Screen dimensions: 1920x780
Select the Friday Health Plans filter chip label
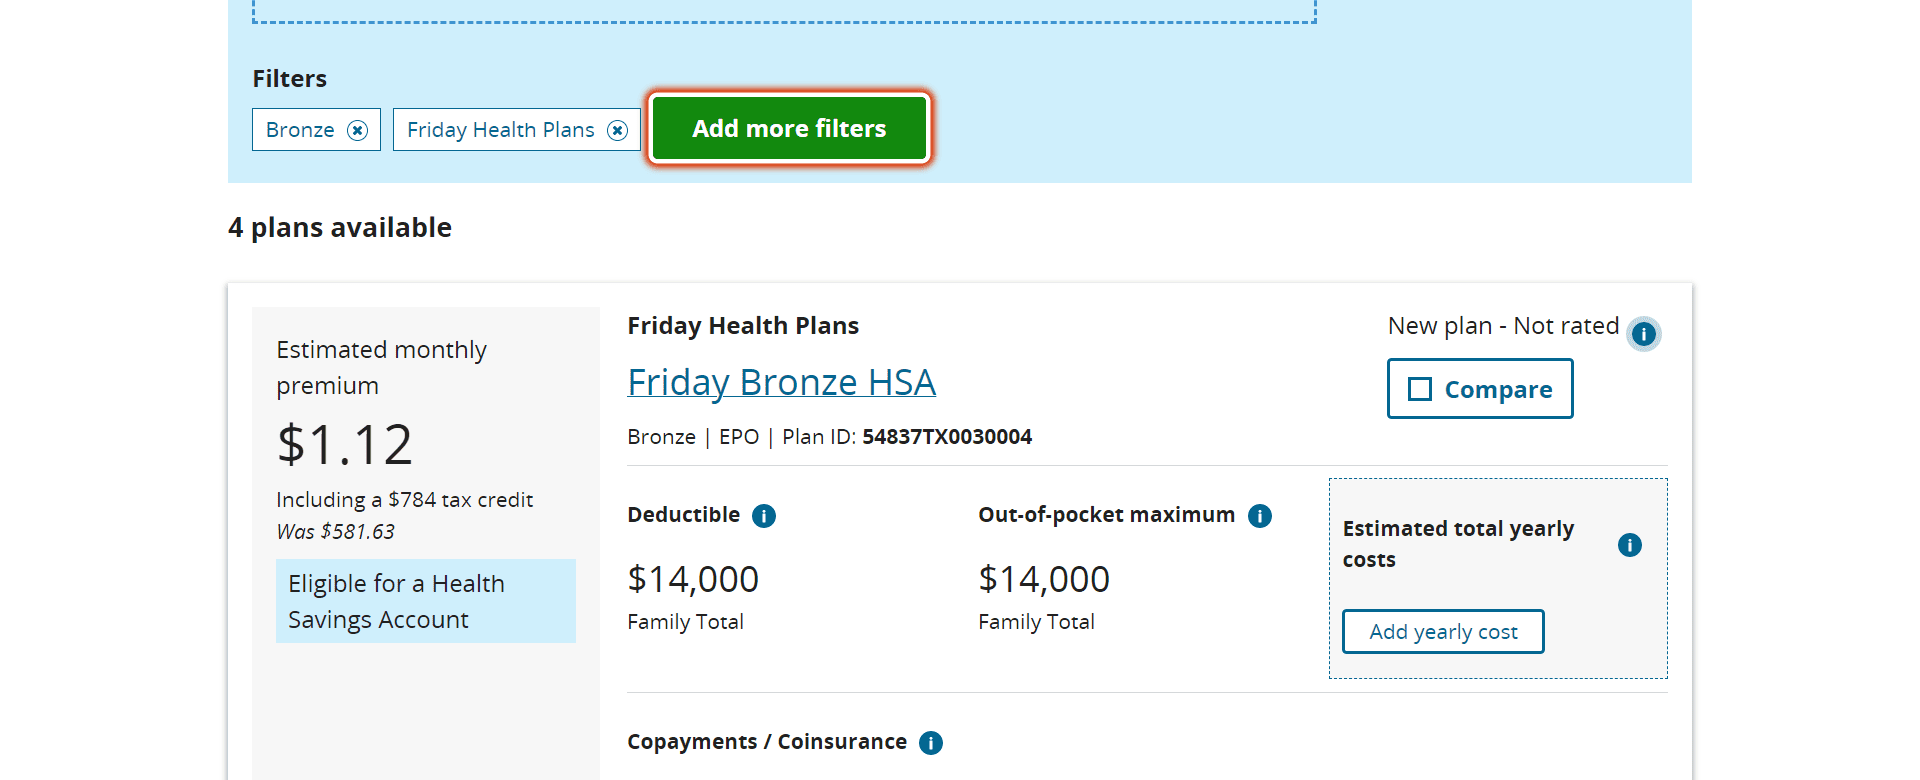point(501,130)
